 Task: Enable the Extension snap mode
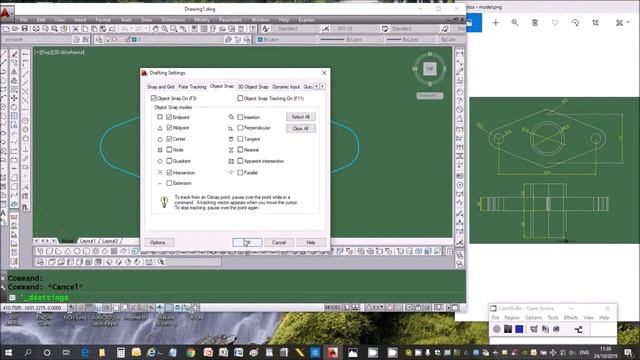coord(169,183)
